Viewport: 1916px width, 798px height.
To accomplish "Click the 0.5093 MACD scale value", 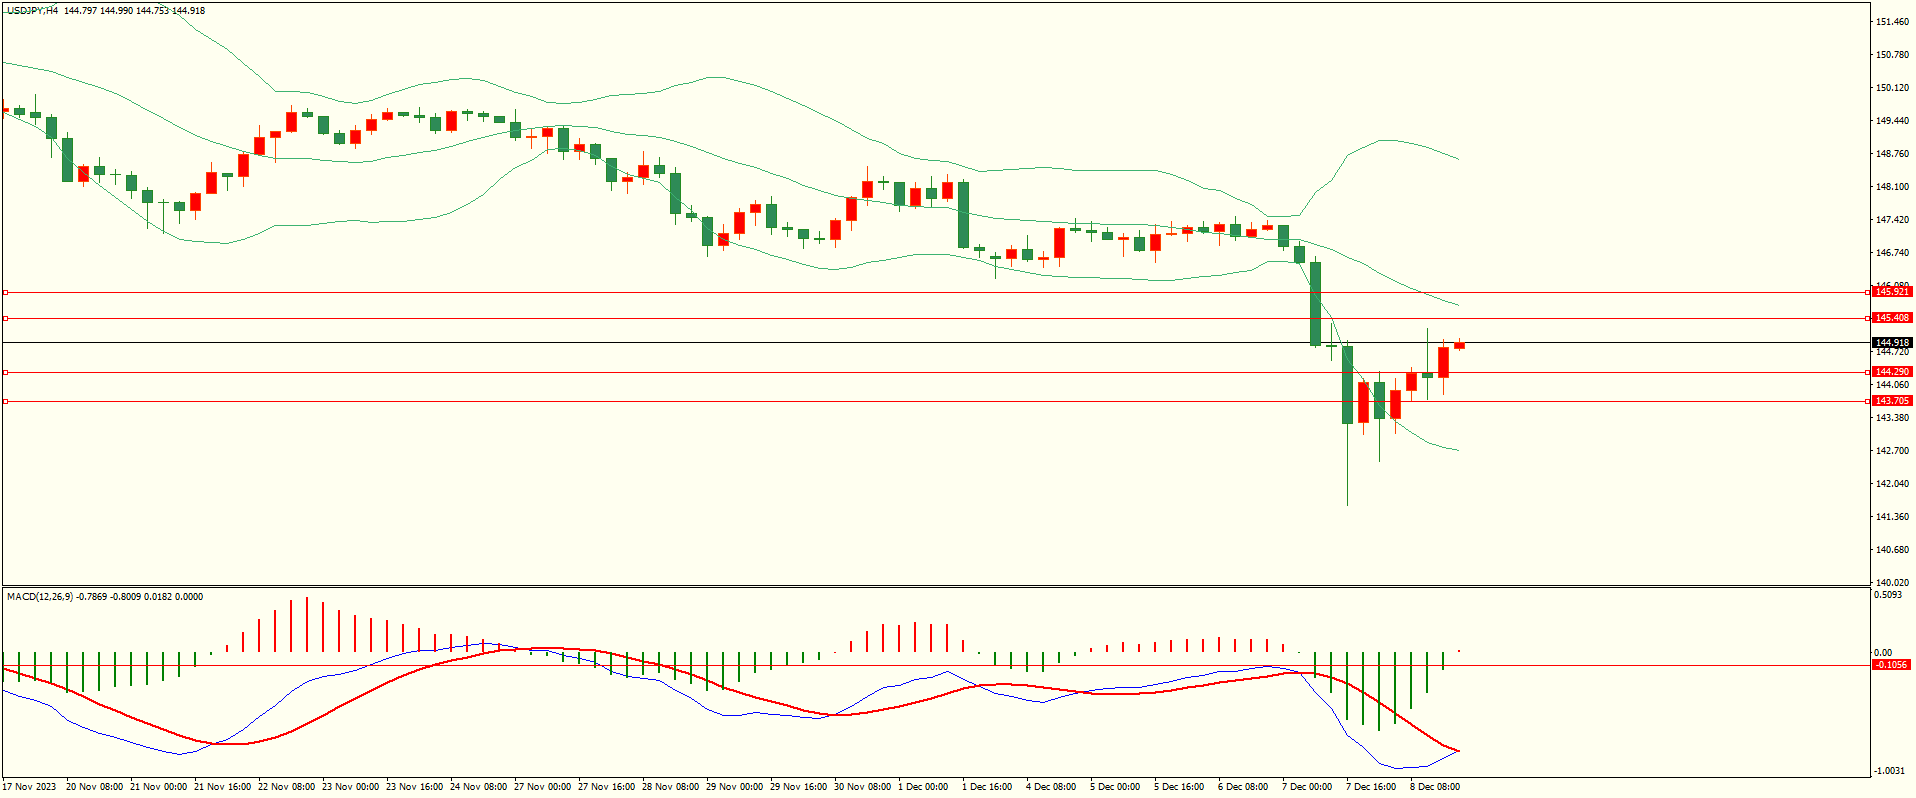I will point(1889,596).
